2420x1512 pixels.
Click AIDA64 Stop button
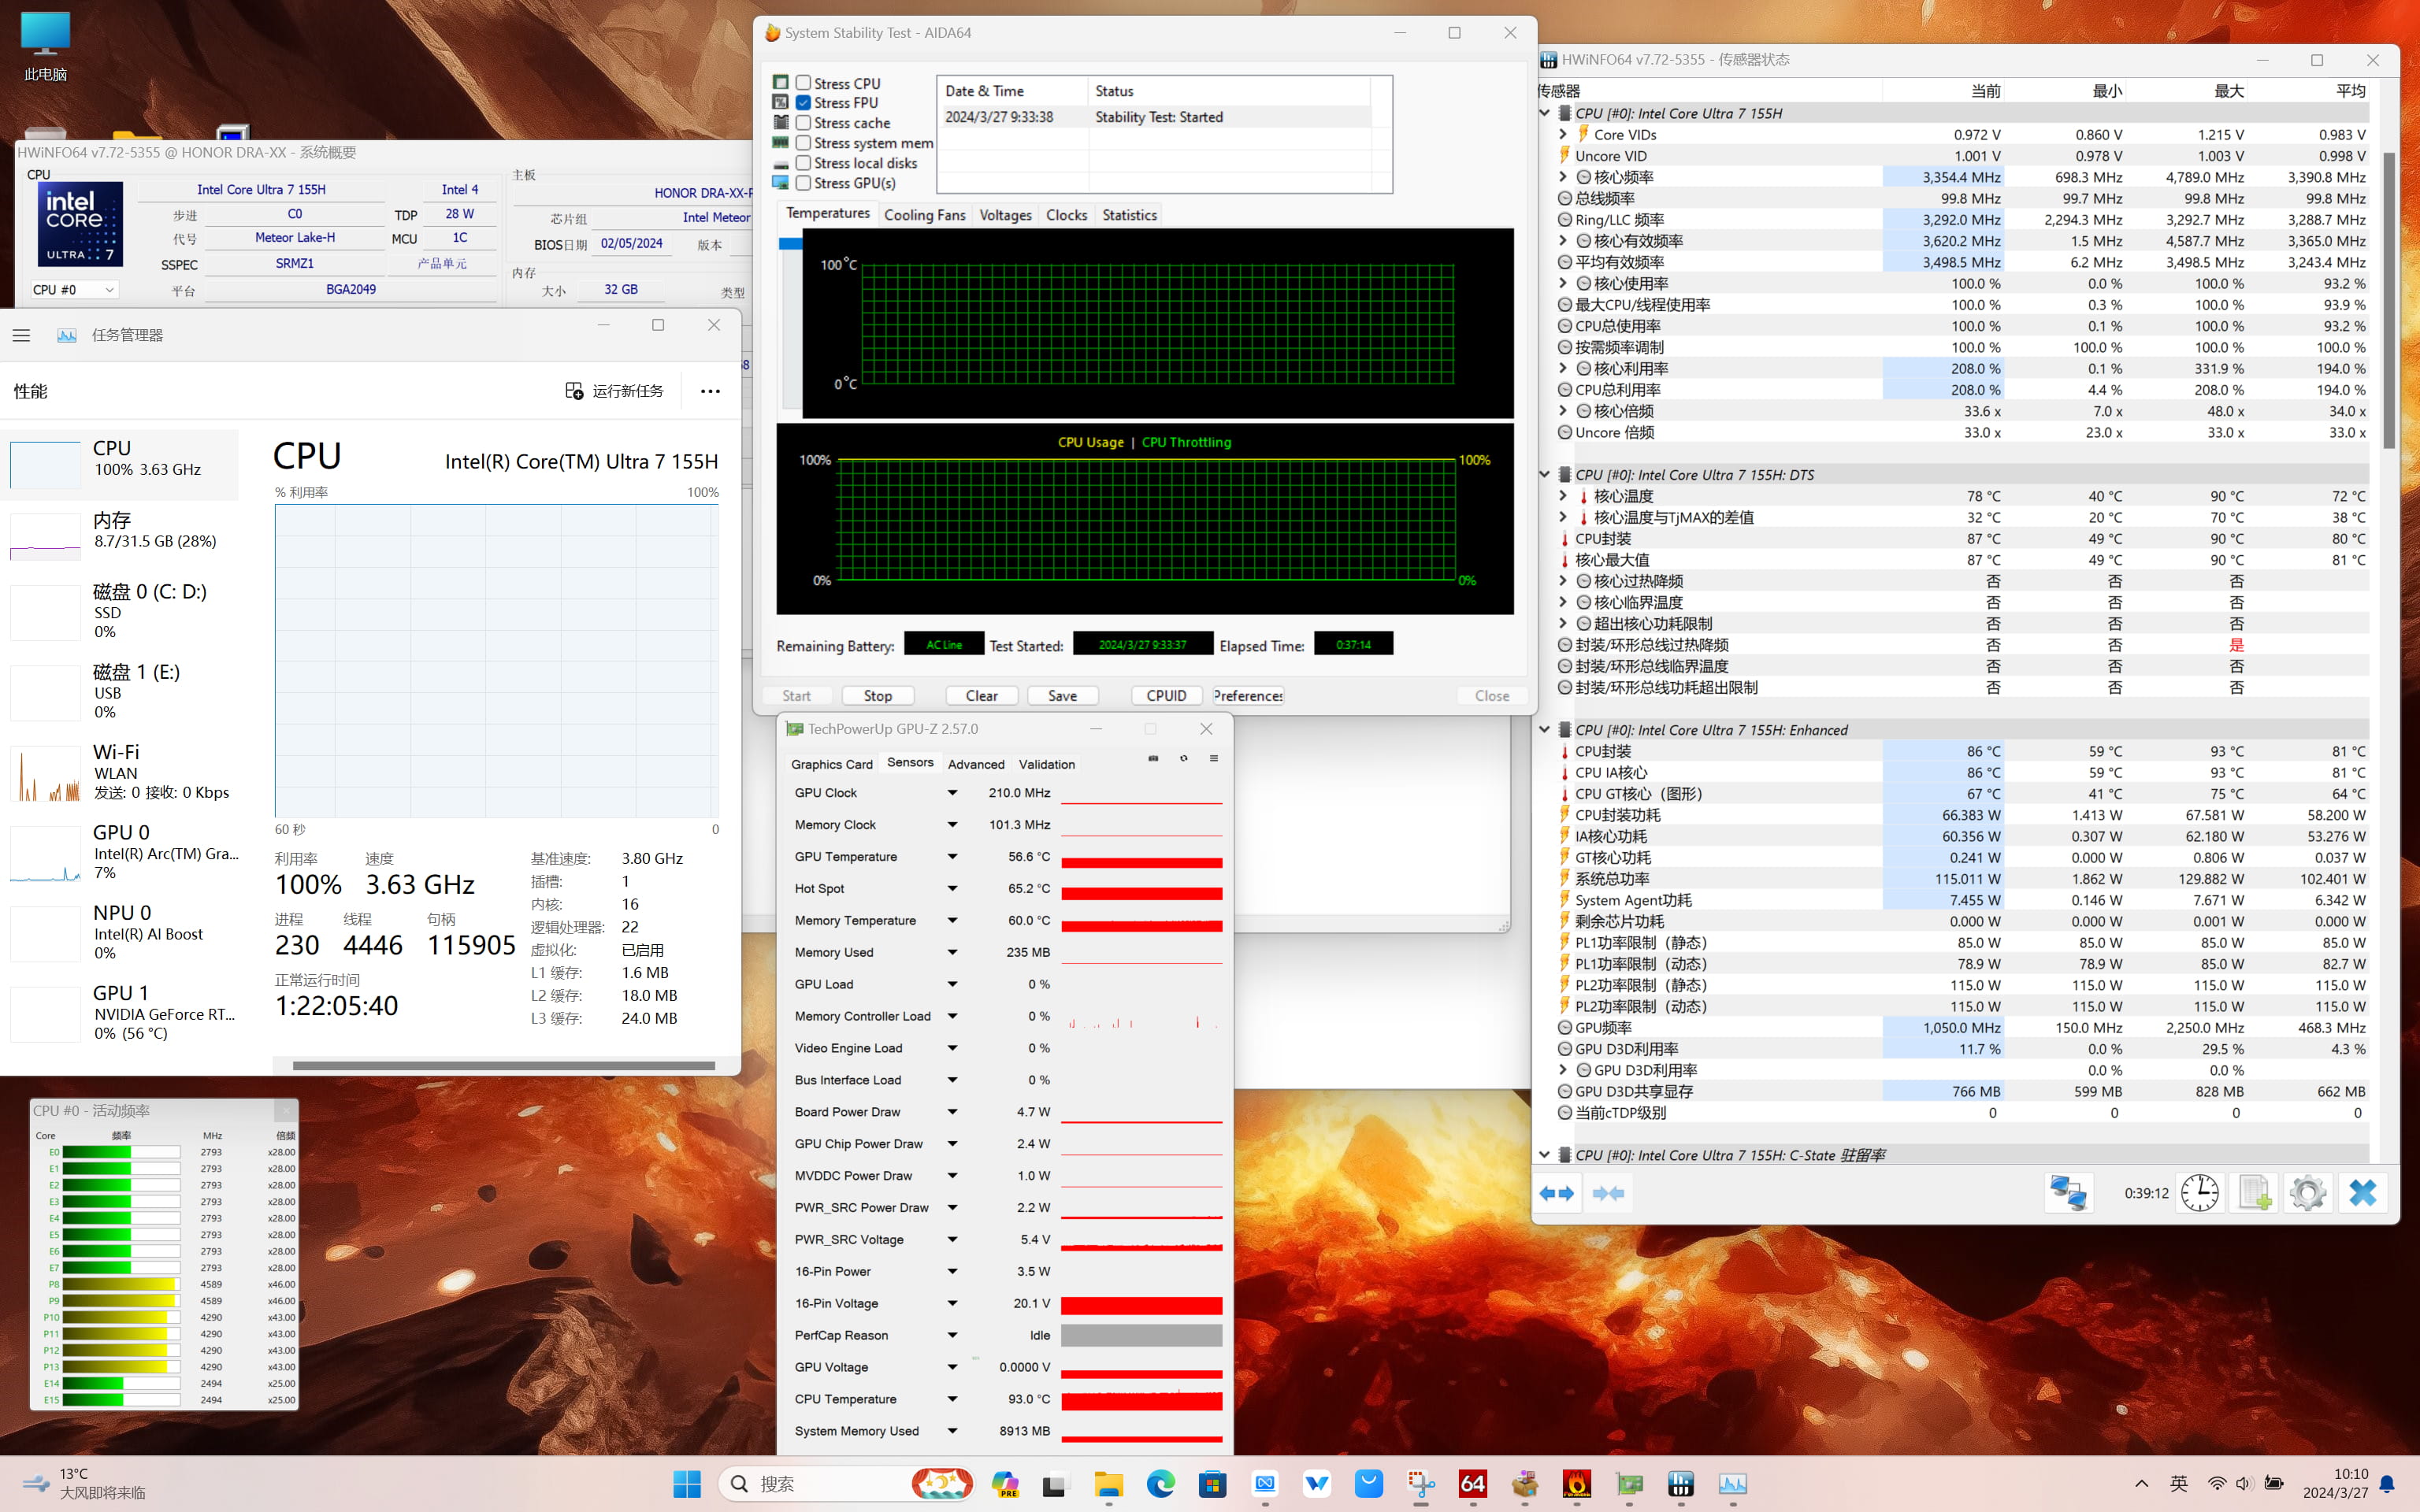[878, 696]
